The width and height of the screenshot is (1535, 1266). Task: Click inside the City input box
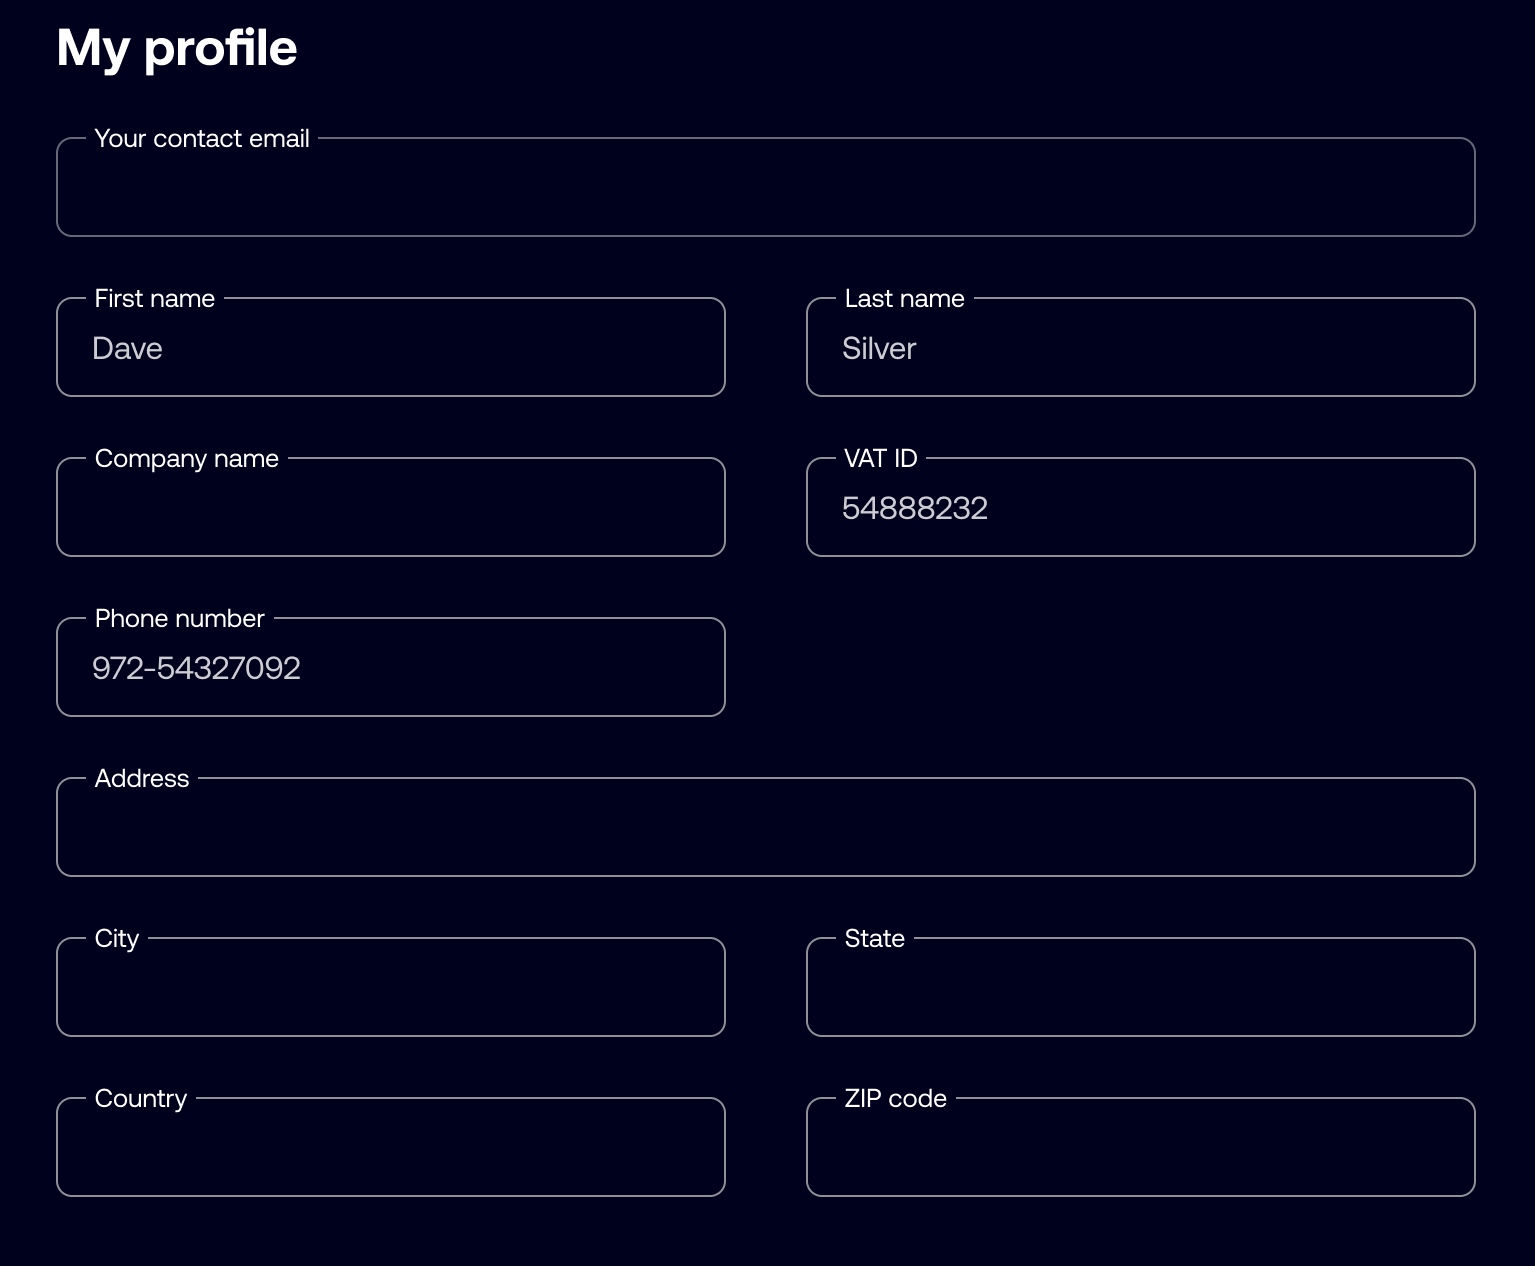click(391, 987)
